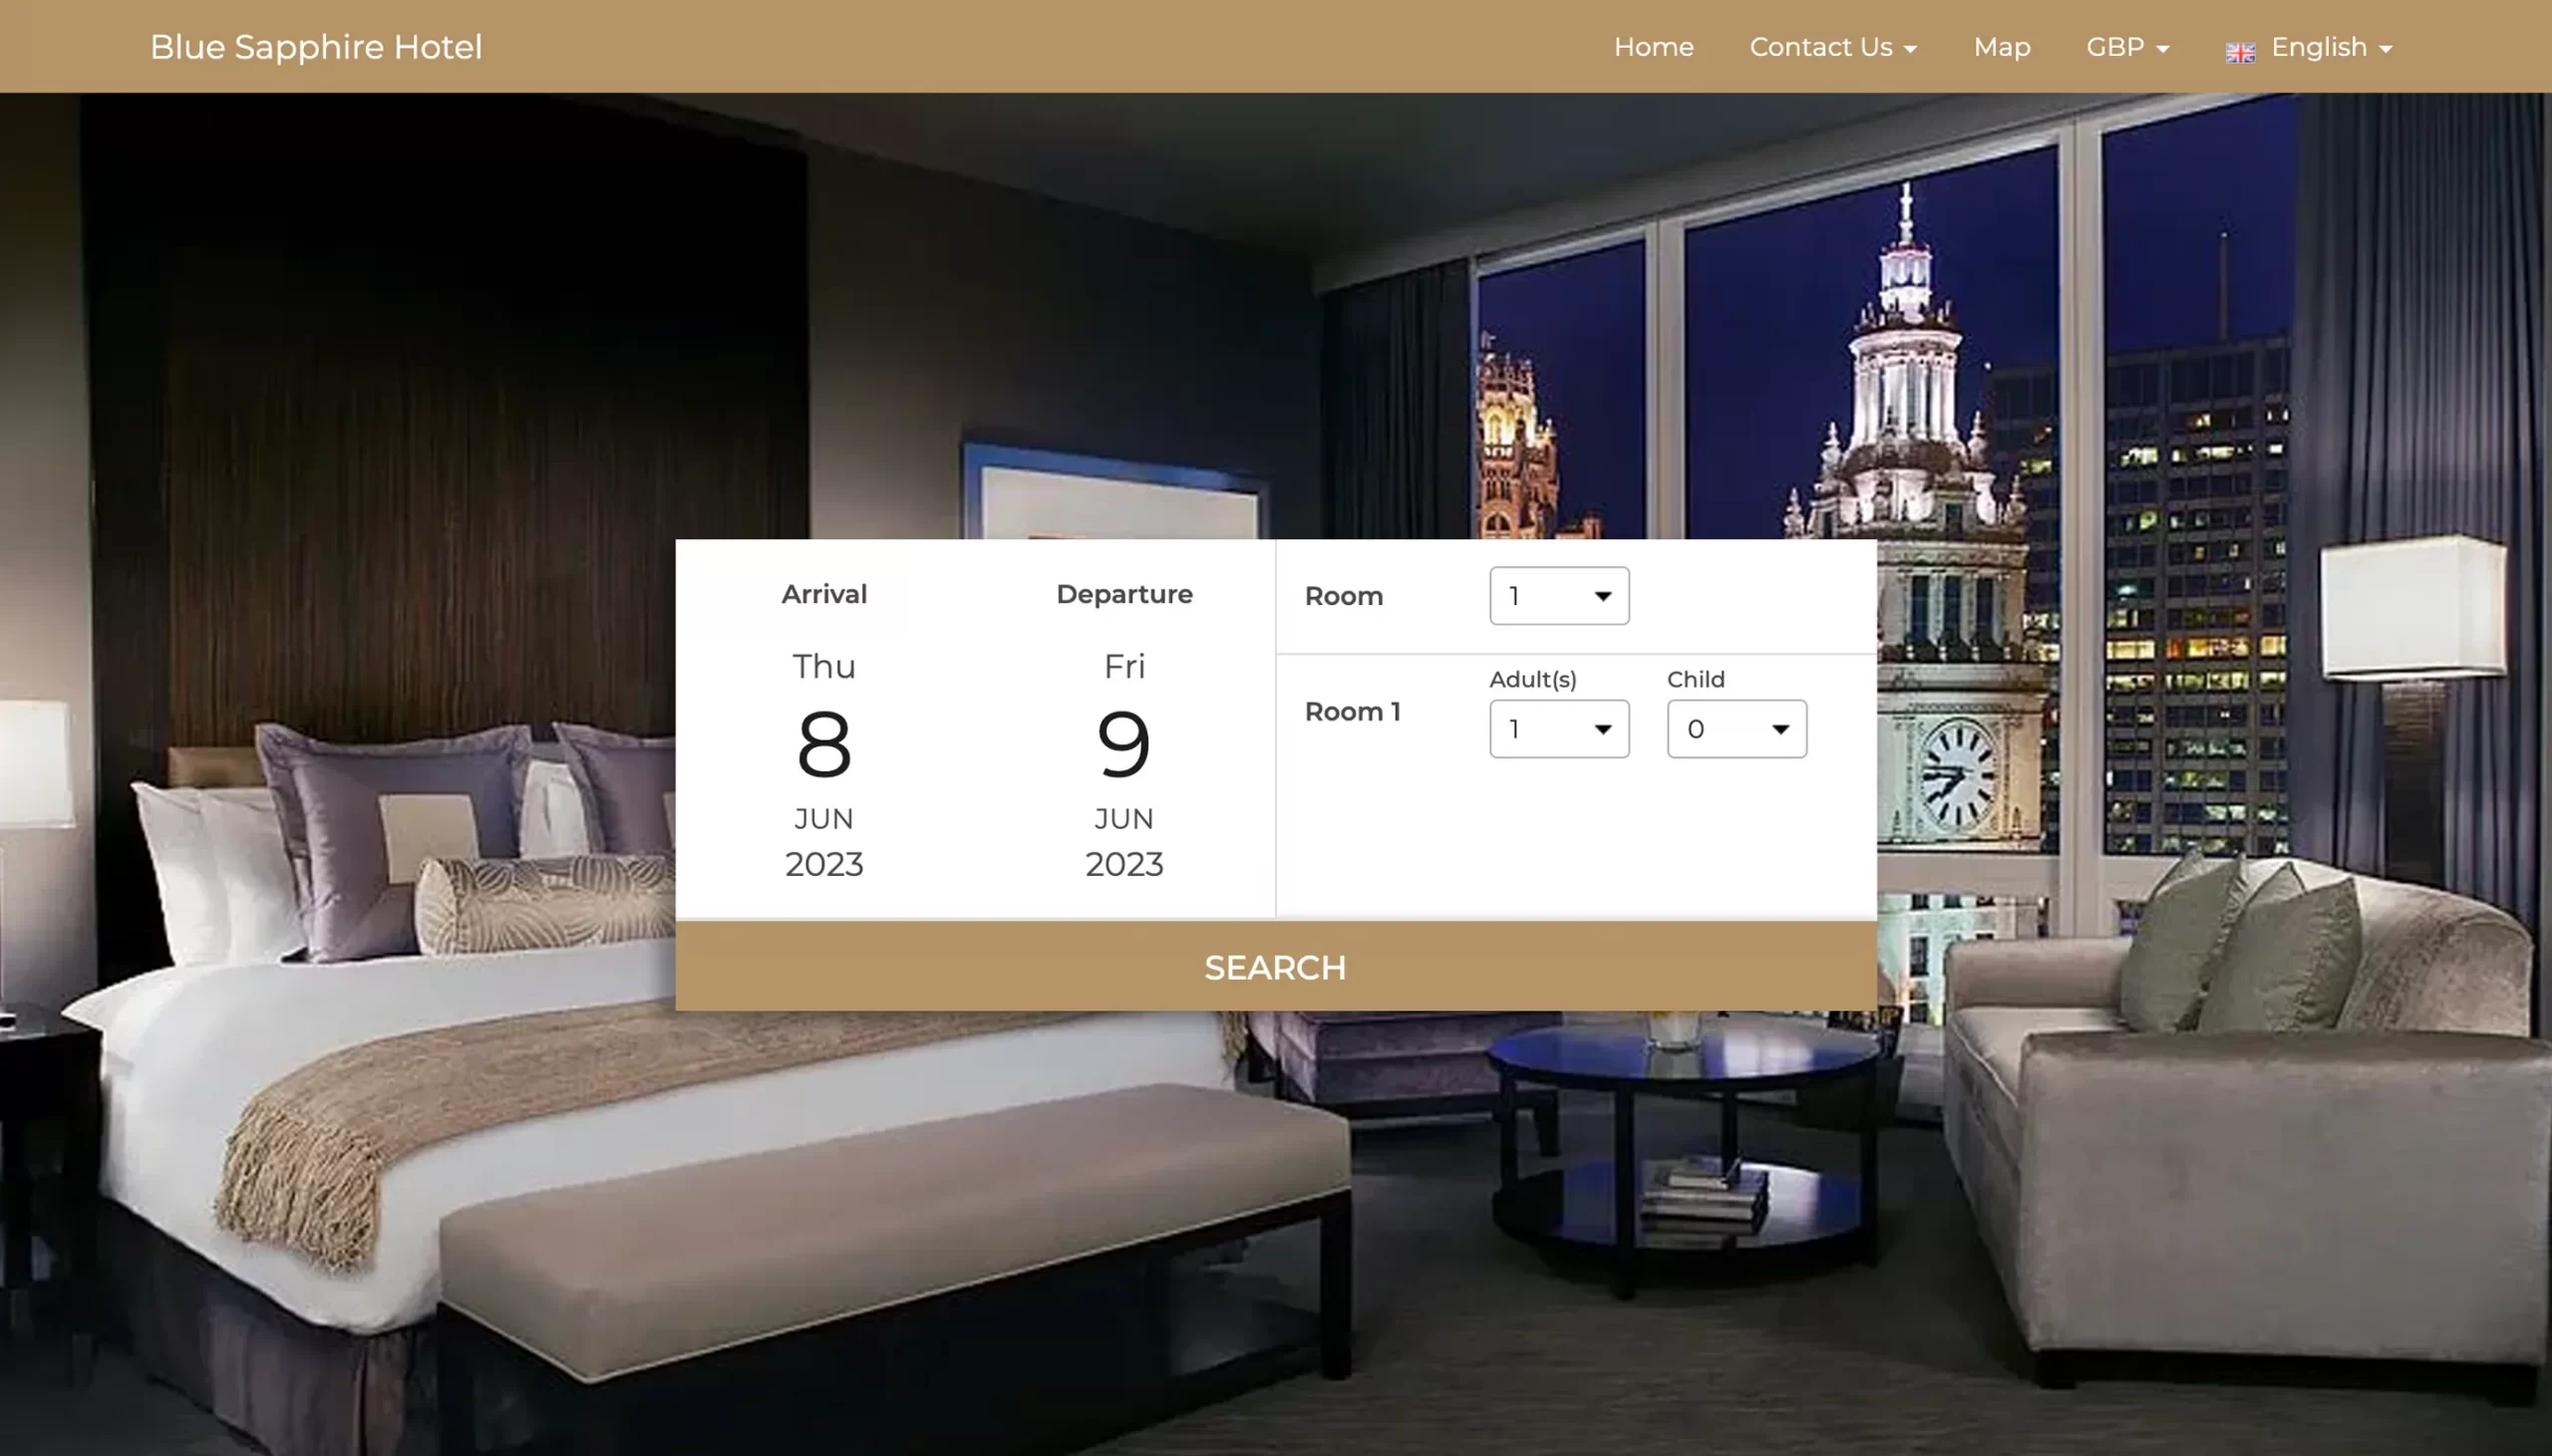Click the arrival month JUN
Screen dimensions: 2552x1456
(823, 819)
